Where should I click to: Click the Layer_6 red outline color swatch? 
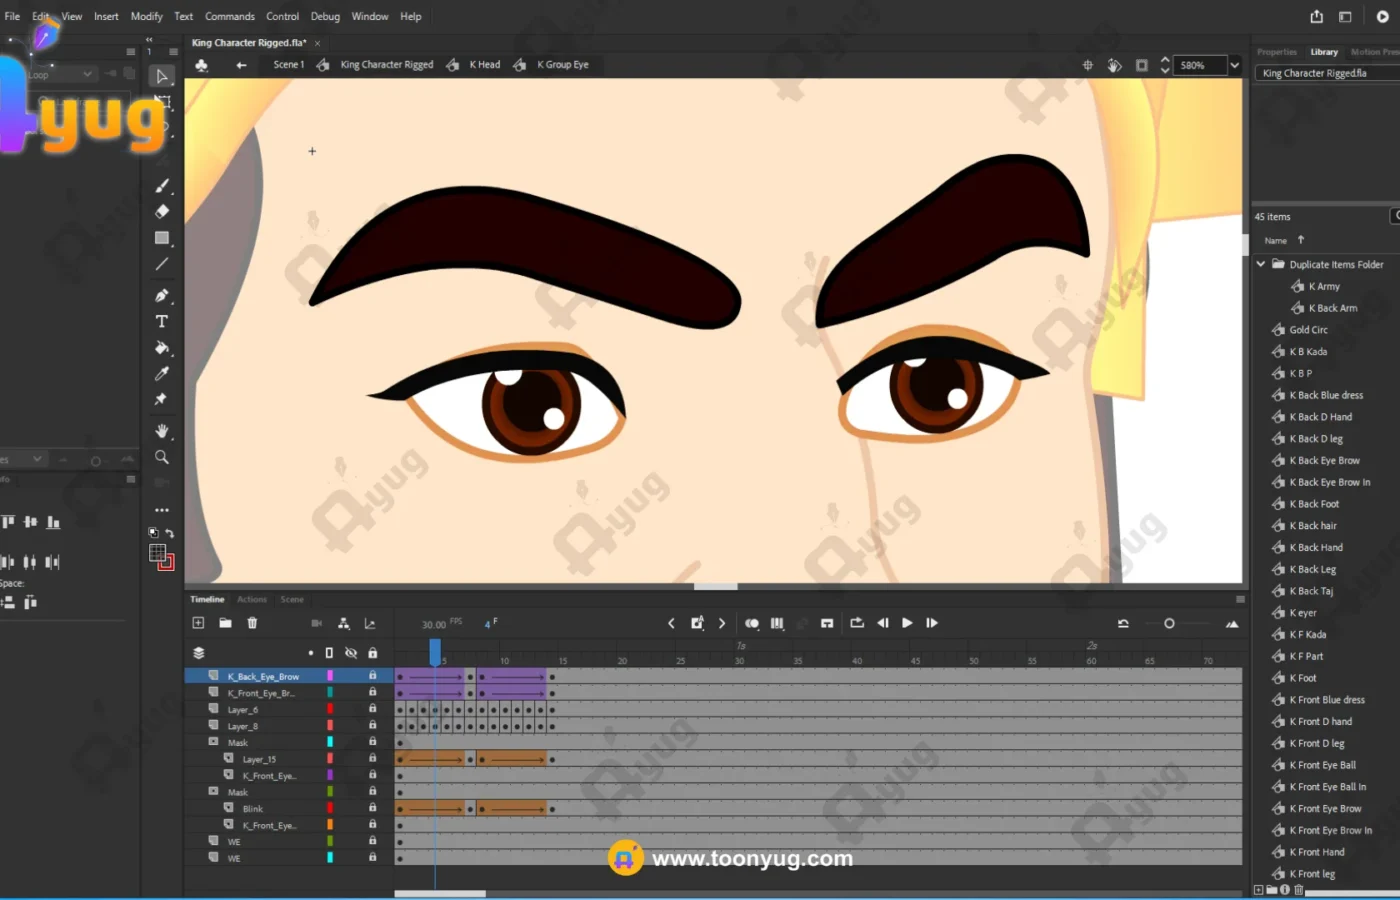pos(330,709)
